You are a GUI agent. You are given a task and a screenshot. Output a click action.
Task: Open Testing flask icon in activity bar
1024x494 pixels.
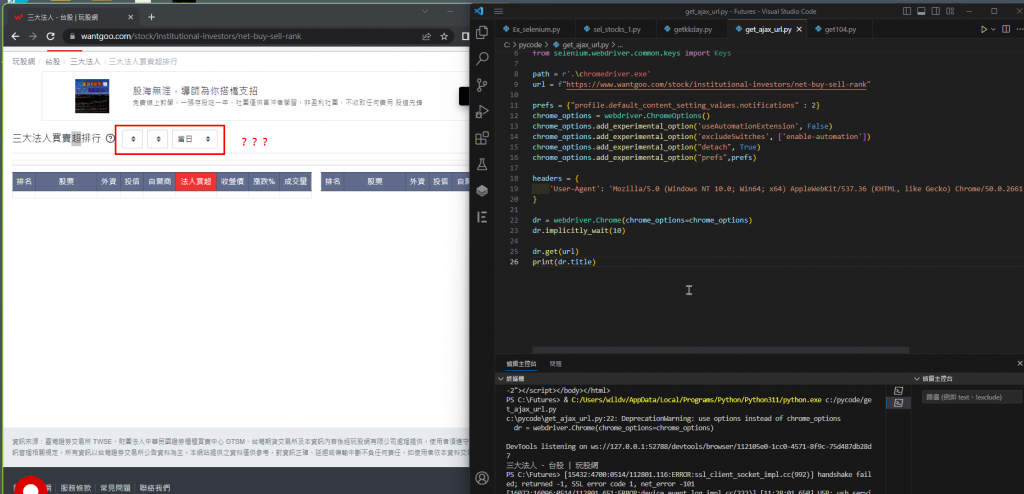tap(482, 164)
